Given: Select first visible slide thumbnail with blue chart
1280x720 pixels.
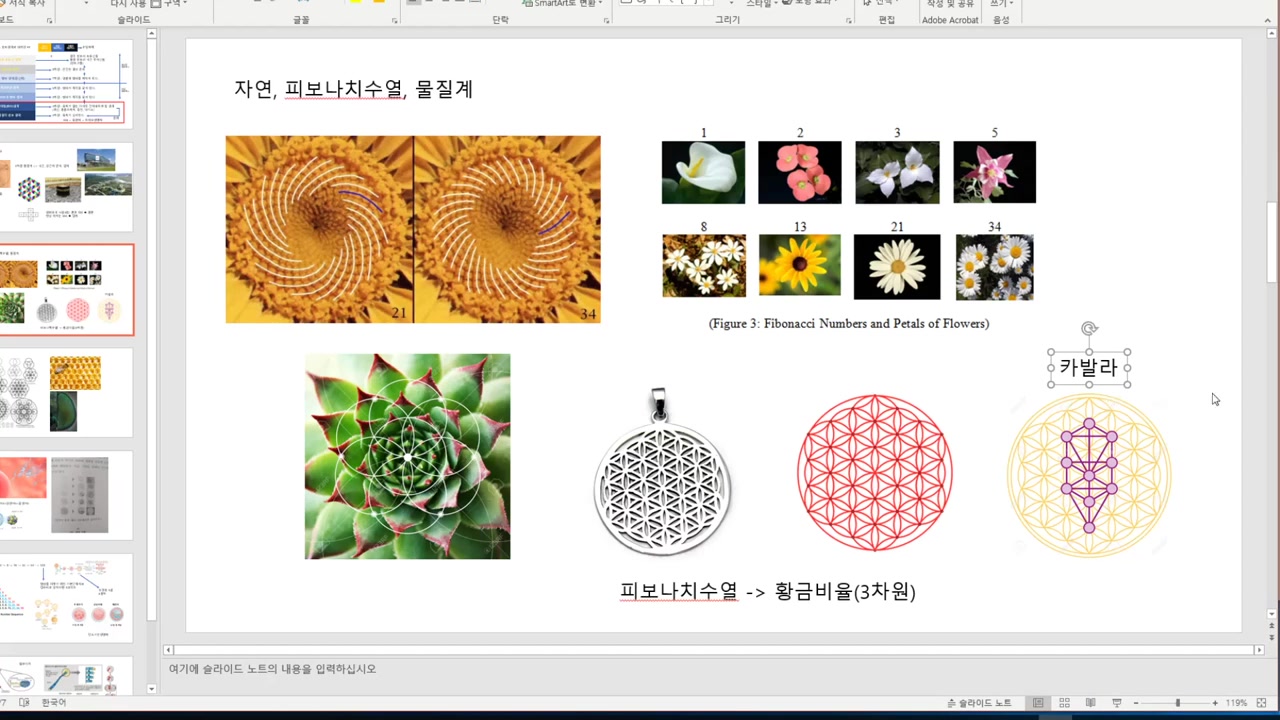Looking at the screenshot, I should 66,83.
